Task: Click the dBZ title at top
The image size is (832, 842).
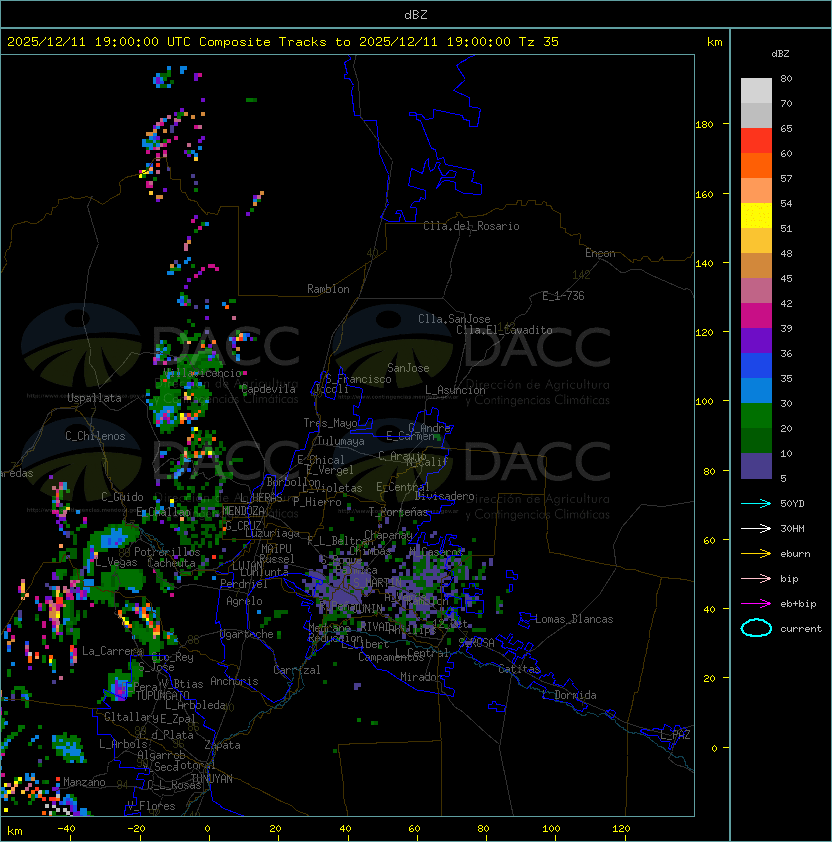Action: coord(416,14)
